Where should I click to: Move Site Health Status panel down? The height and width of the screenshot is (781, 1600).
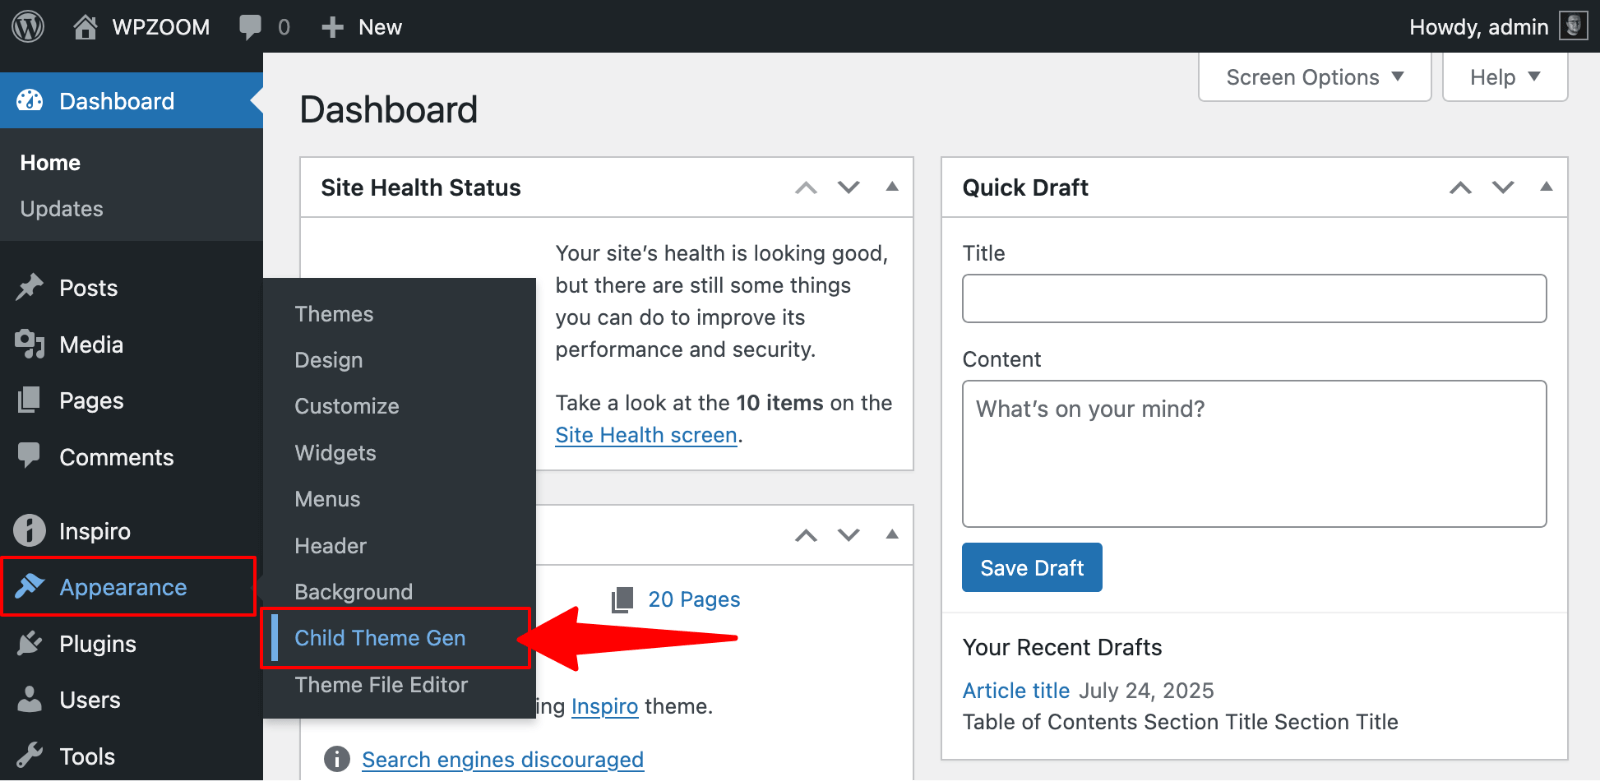pyautogui.click(x=849, y=187)
